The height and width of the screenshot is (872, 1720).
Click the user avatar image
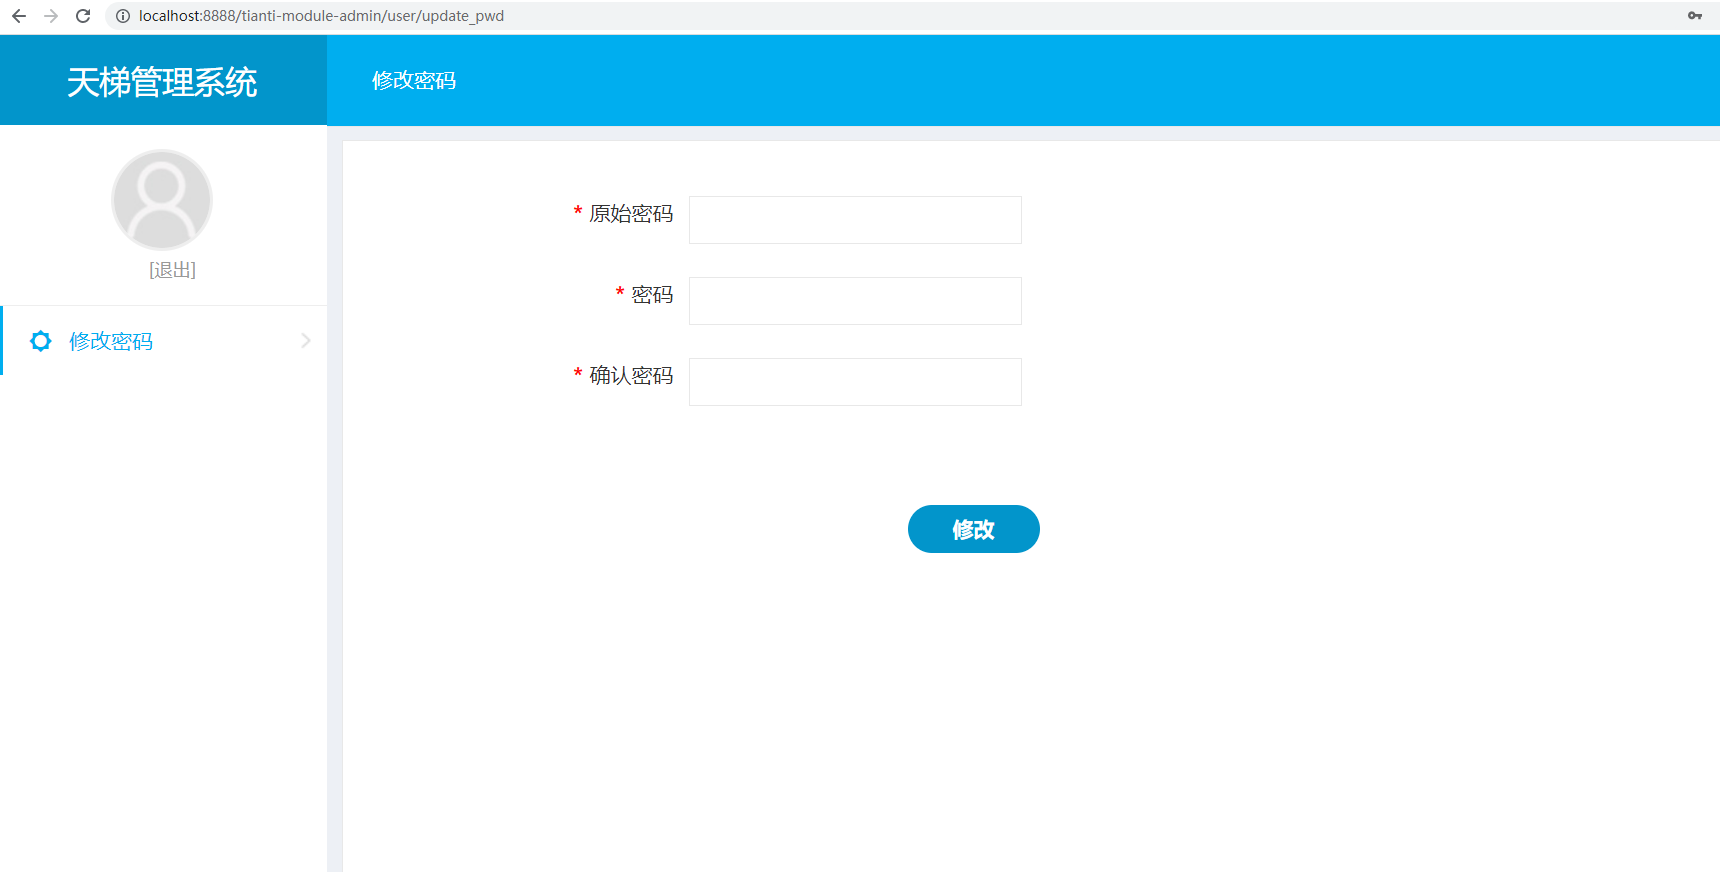click(162, 200)
